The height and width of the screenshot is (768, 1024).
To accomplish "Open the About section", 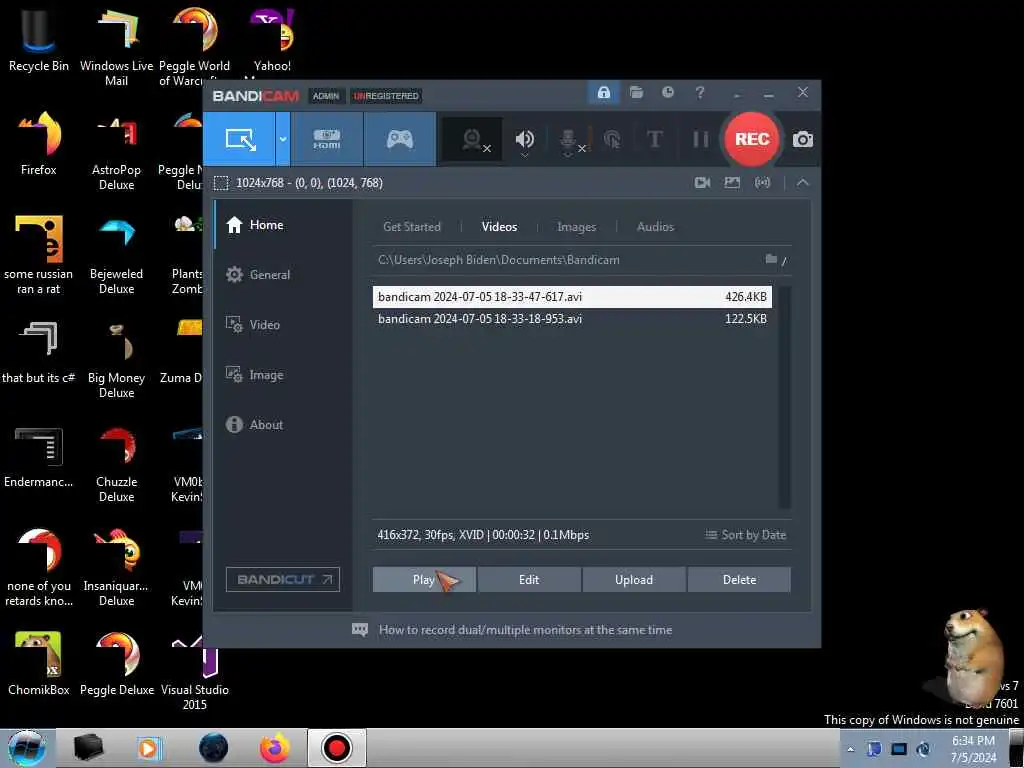I will [x=283, y=424].
